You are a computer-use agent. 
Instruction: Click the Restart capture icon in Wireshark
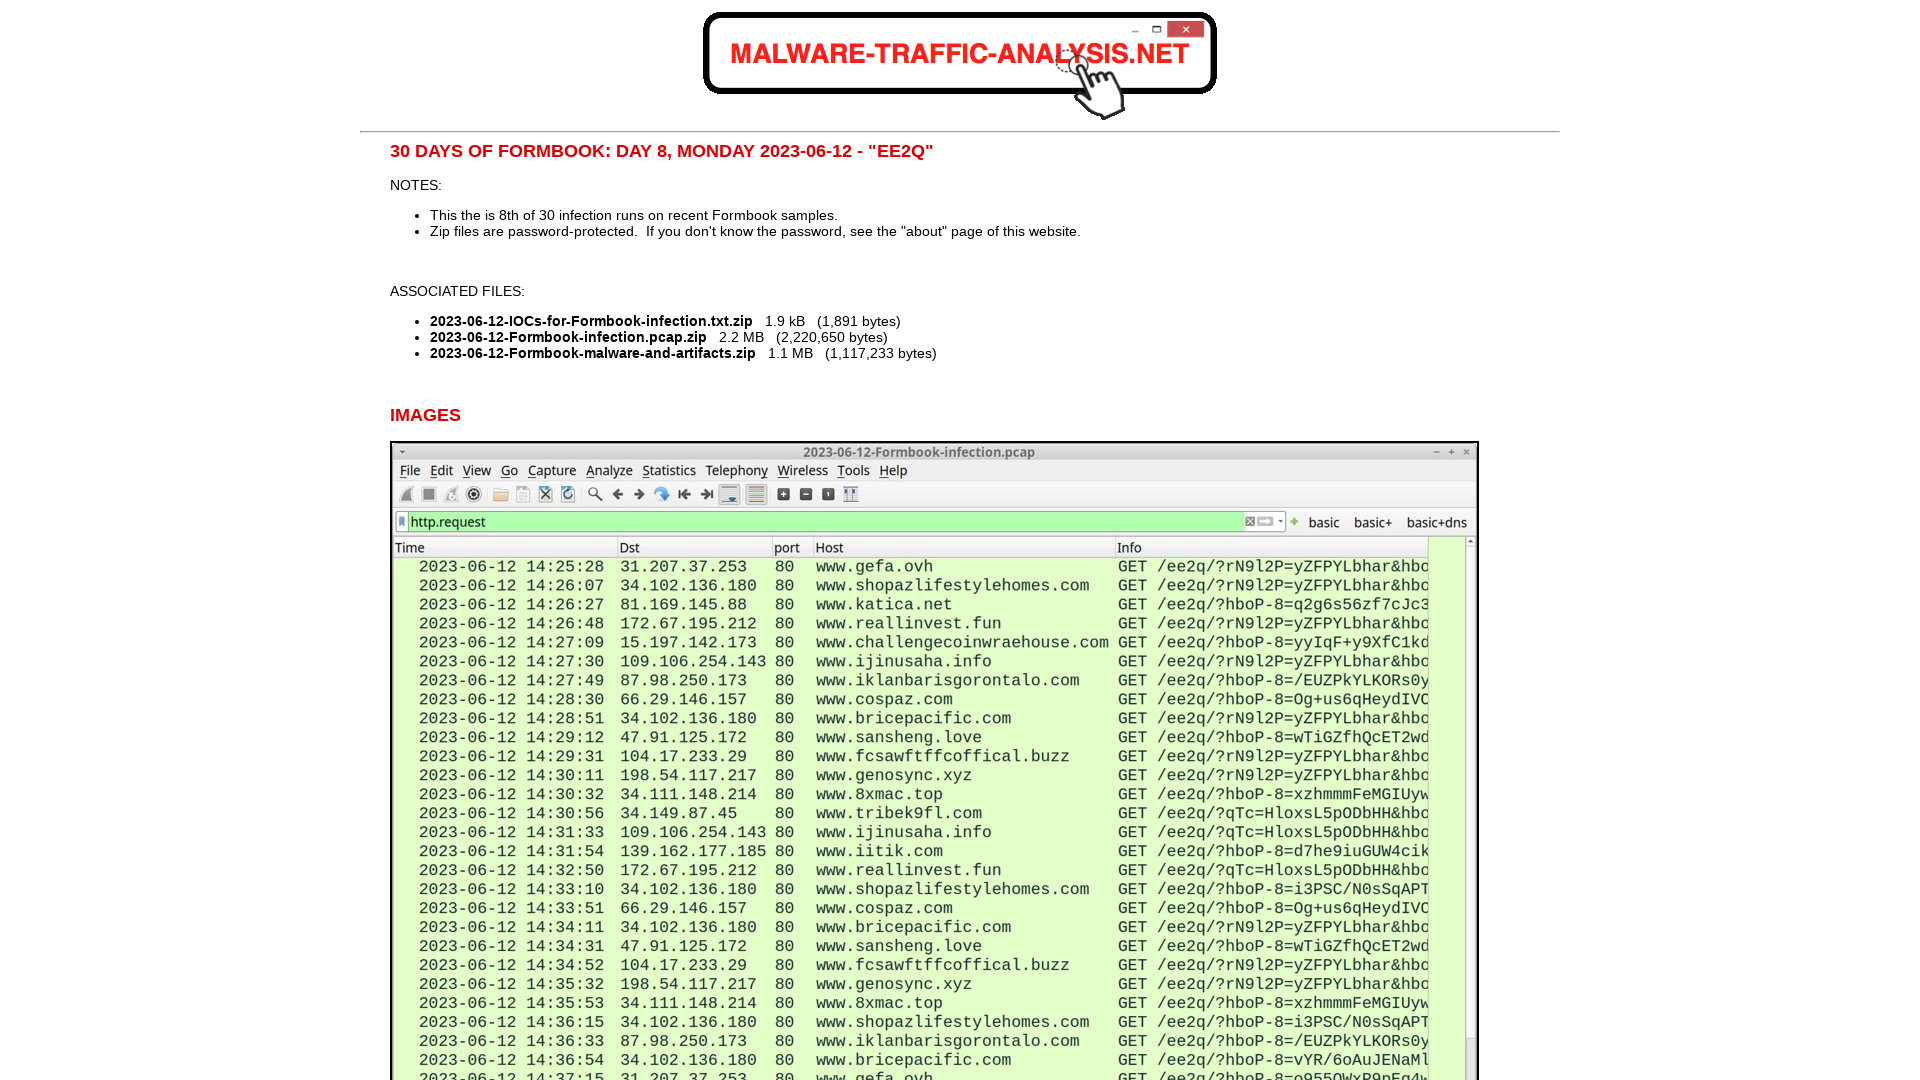452,495
